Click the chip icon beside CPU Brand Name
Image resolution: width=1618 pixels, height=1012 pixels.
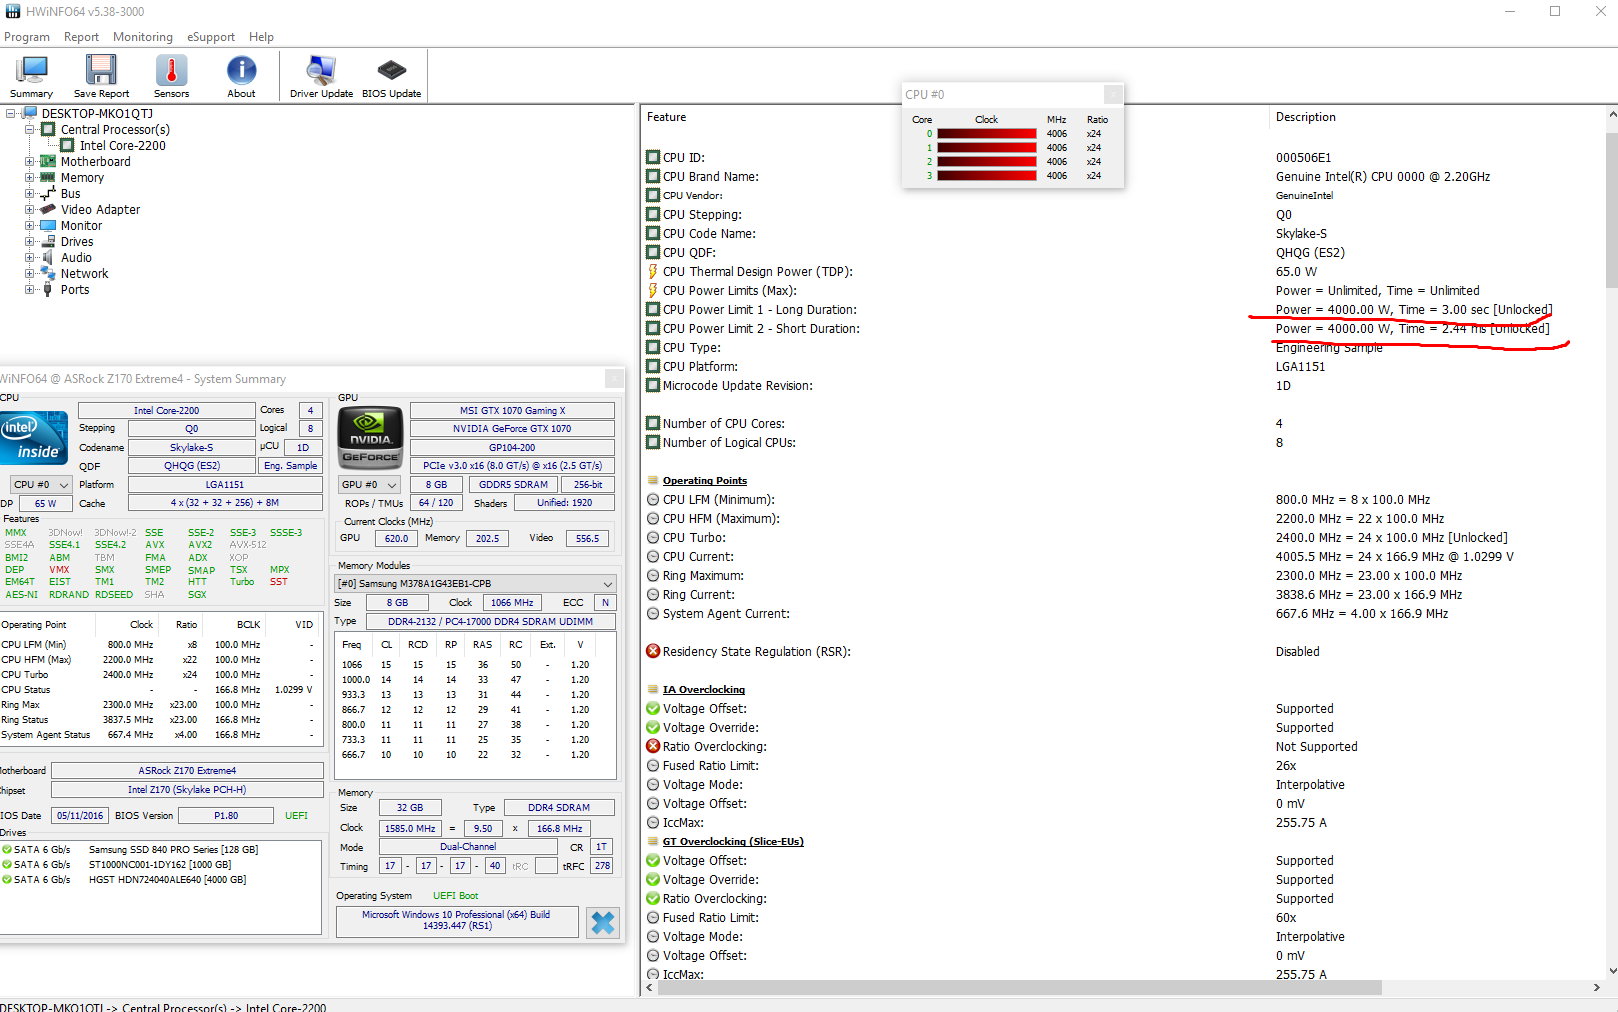[x=653, y=176]
